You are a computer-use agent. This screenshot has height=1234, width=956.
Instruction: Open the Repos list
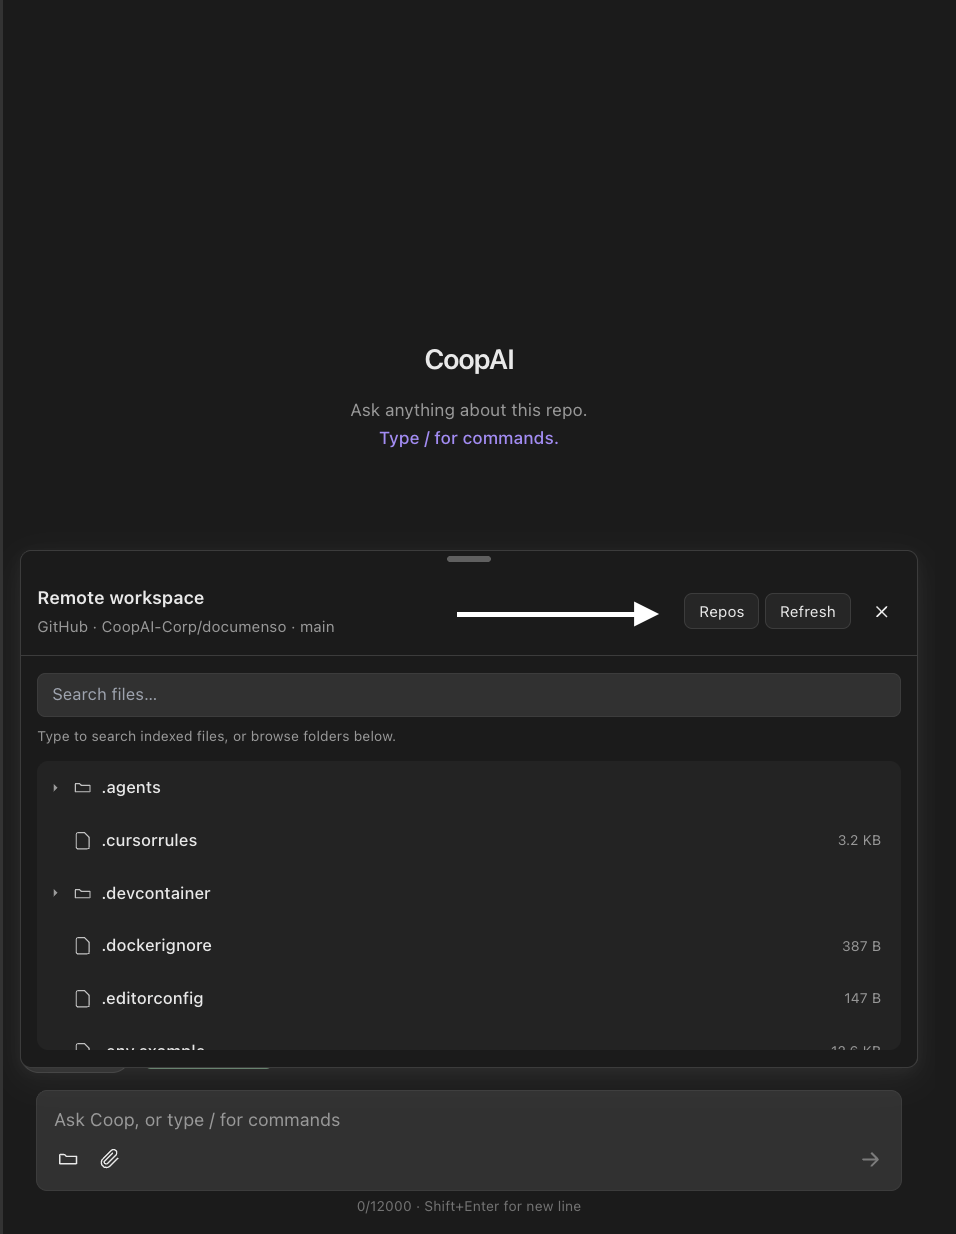pos(721,612)
